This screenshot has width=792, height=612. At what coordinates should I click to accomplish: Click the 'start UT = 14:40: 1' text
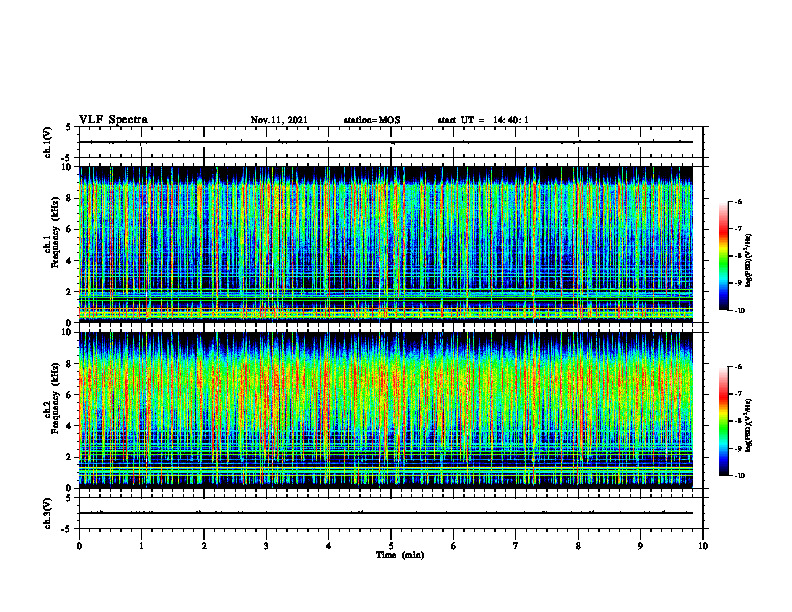483,120
